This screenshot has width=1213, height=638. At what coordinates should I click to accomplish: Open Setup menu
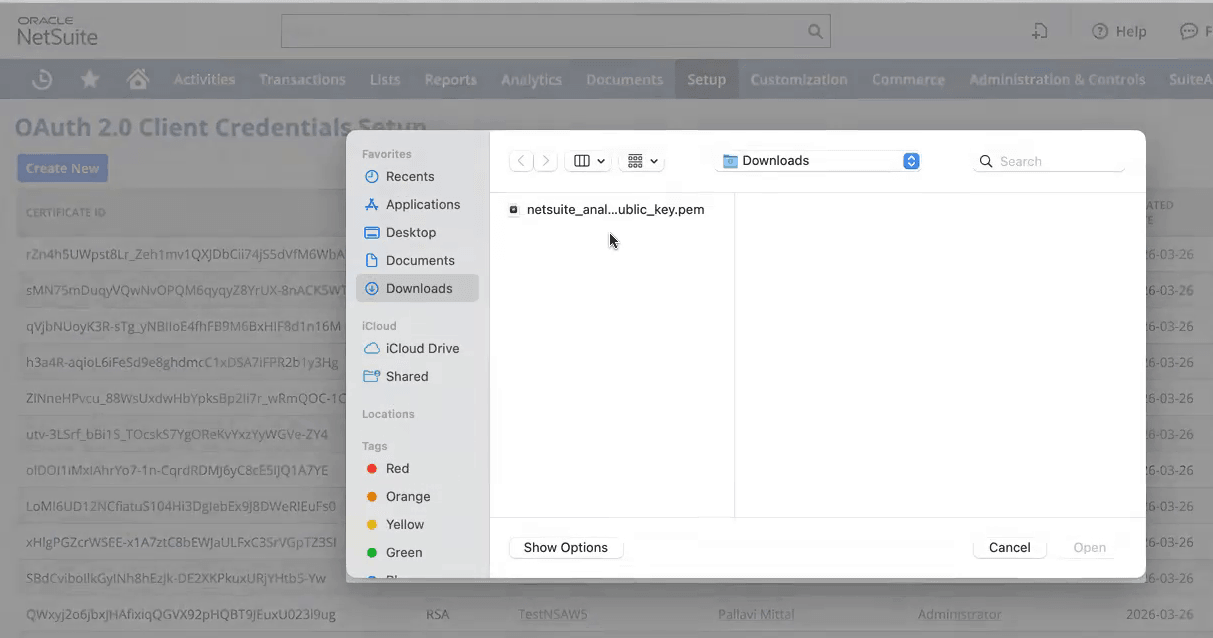pyautogui.click(x=706, y=79)
